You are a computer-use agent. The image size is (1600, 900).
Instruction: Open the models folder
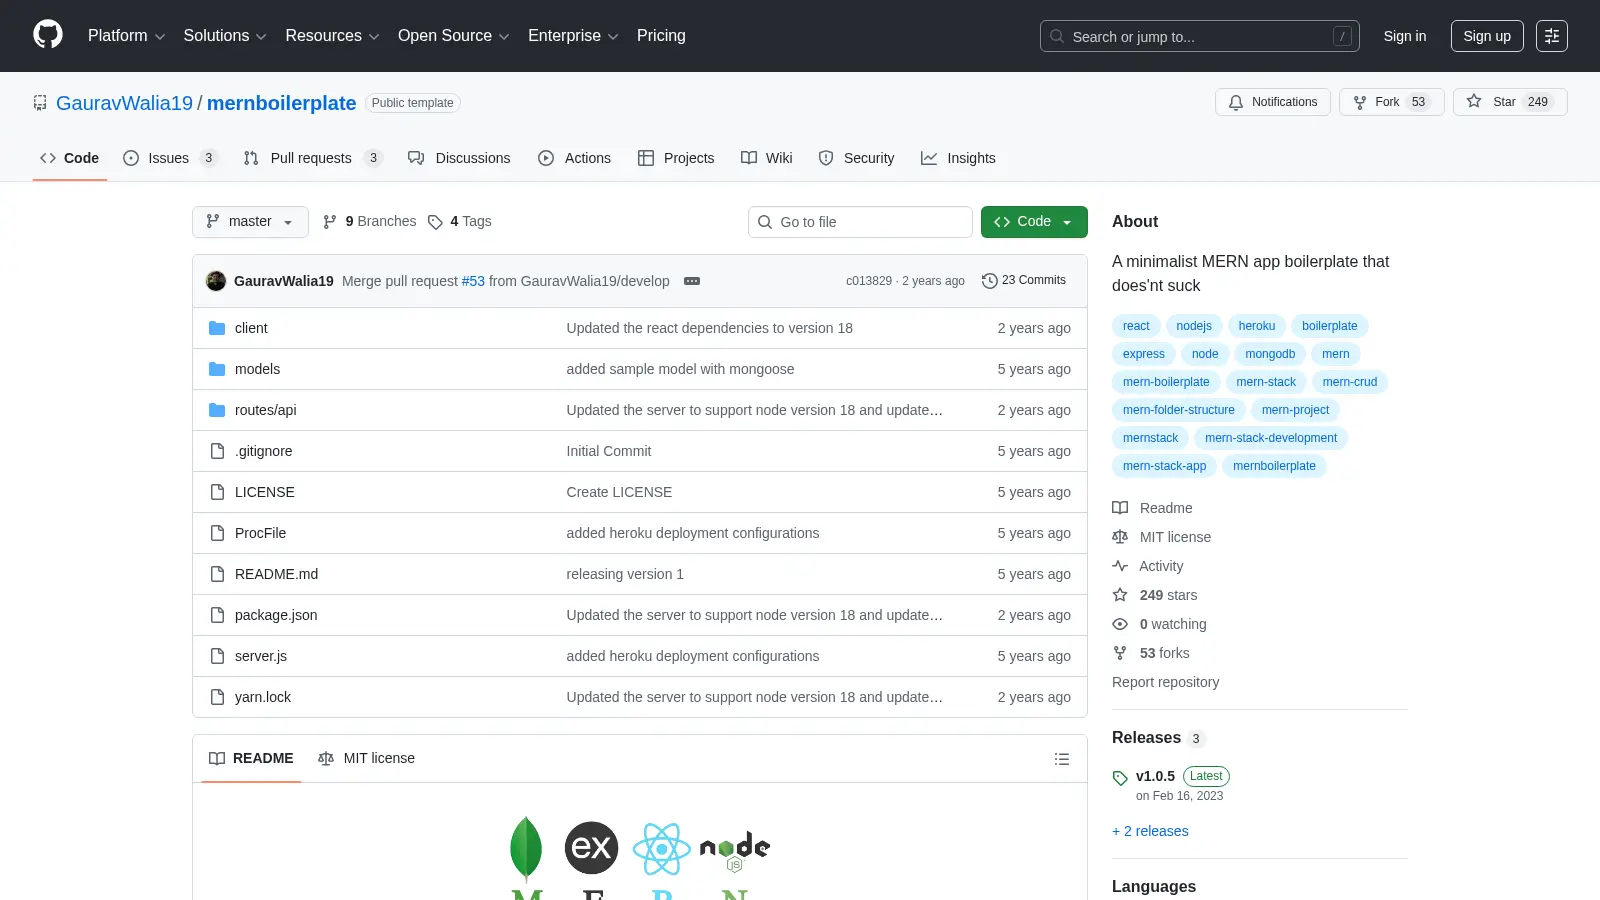click(x=257, y=369)
